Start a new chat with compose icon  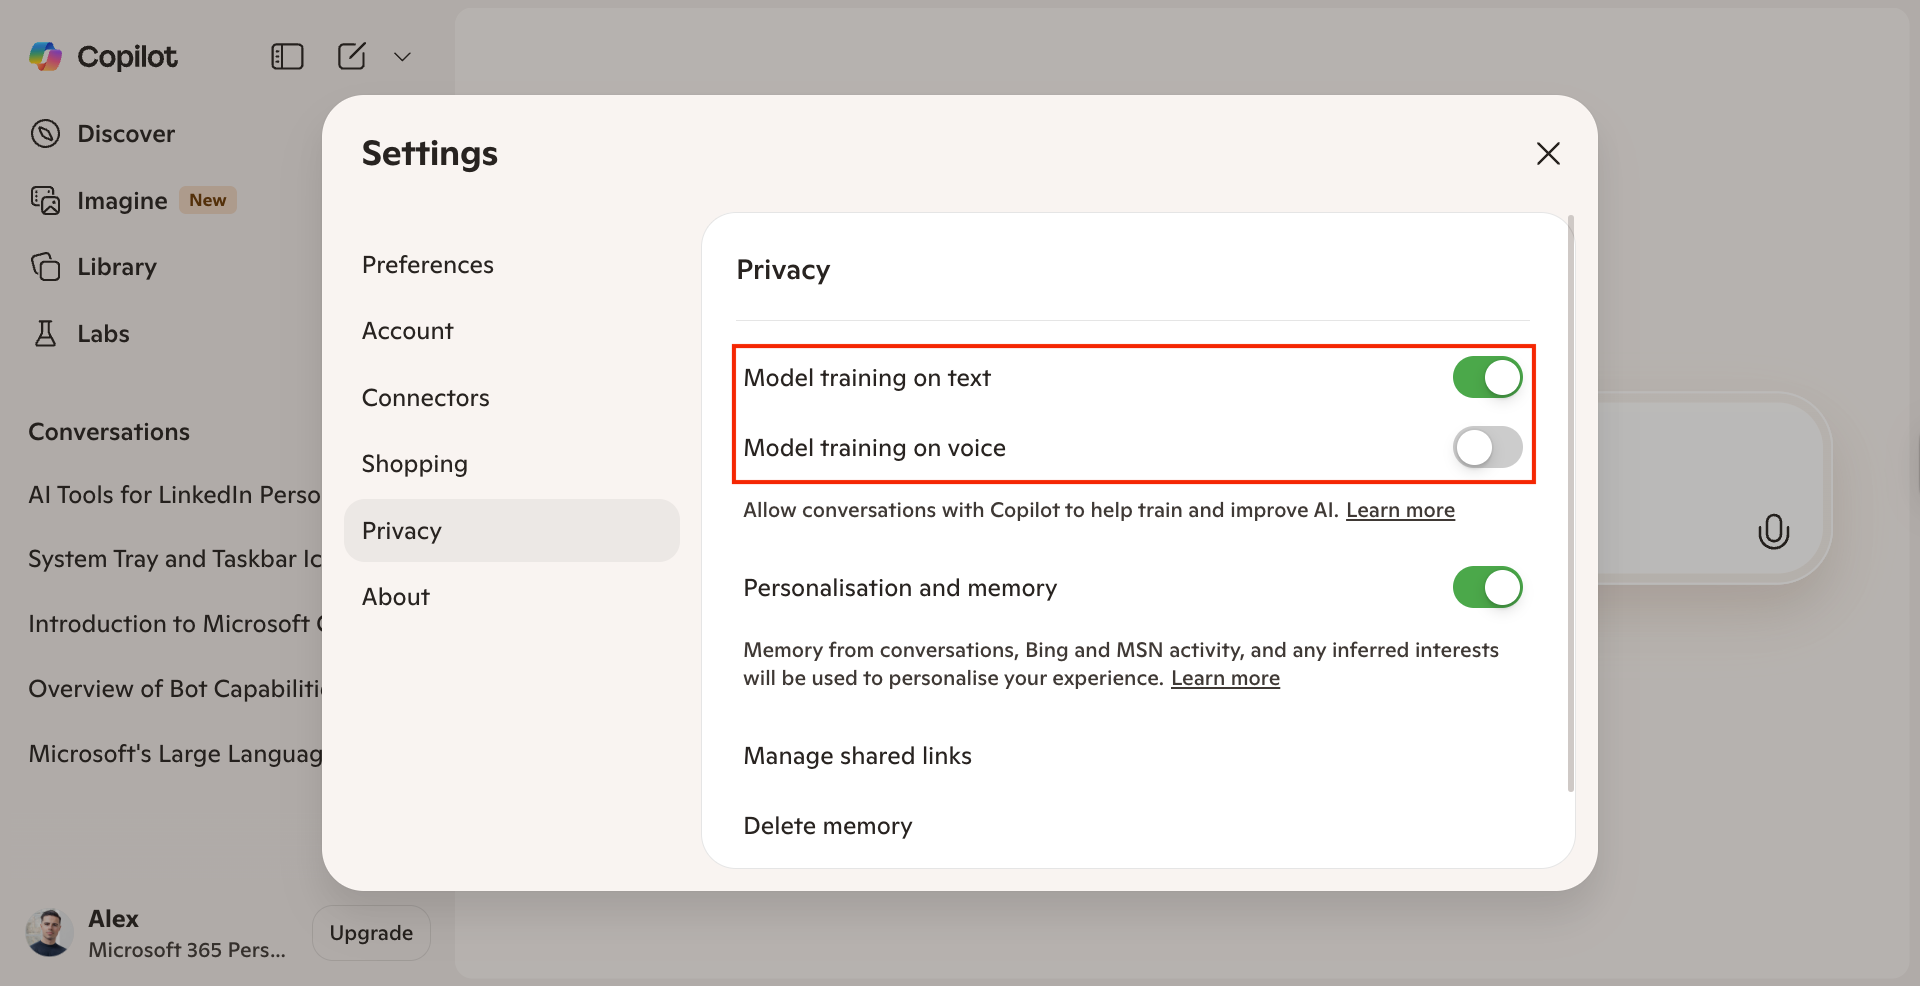351,57
